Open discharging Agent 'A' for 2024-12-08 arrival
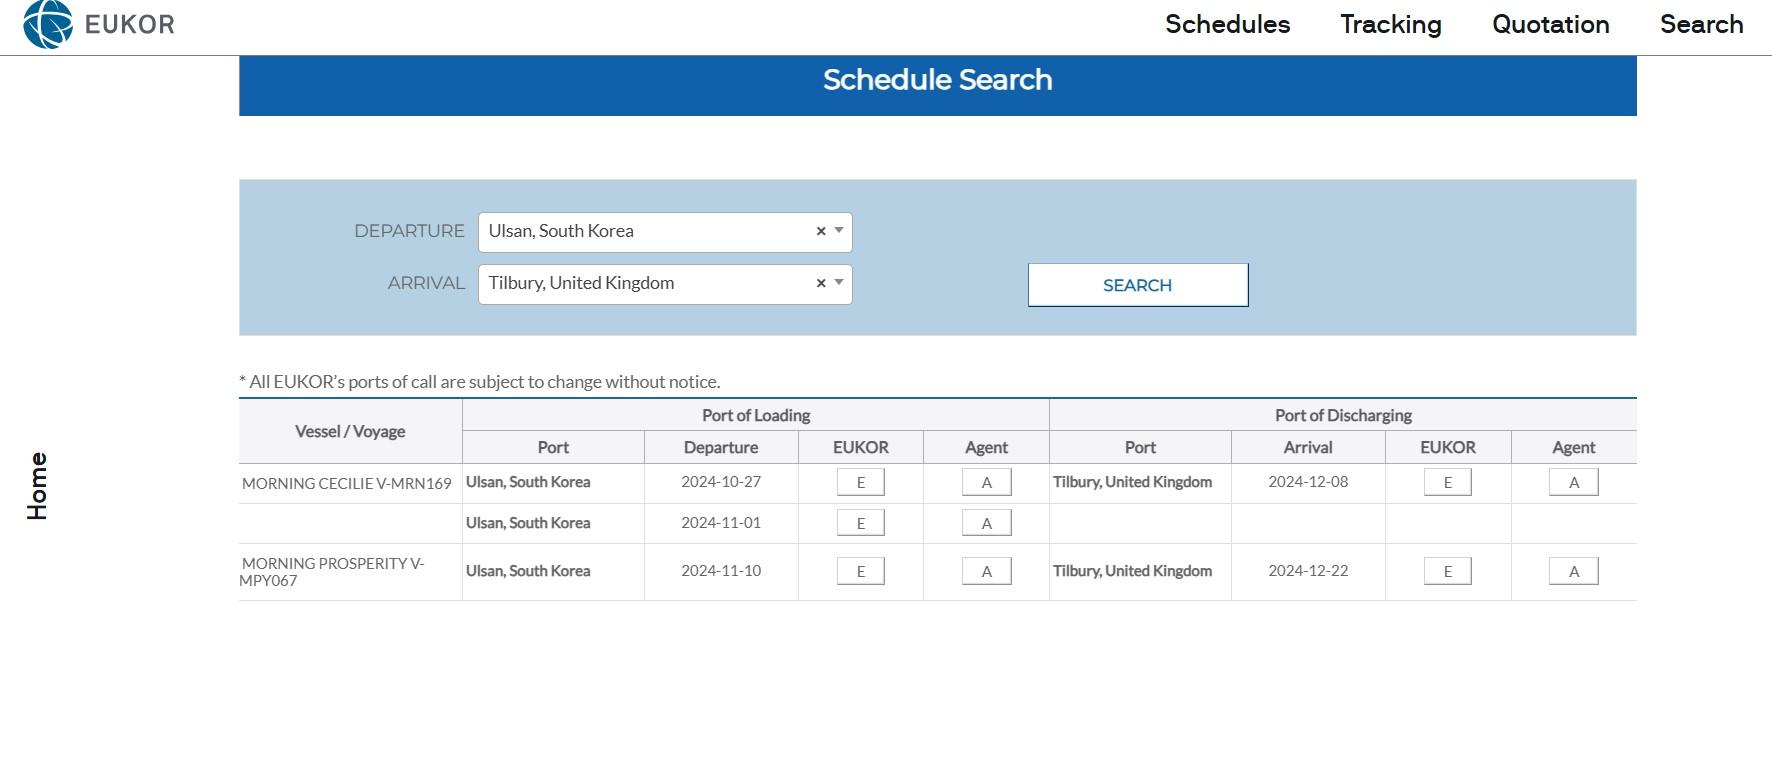This screenshot has width=1772, height=767. click(x=1573, y=483)
